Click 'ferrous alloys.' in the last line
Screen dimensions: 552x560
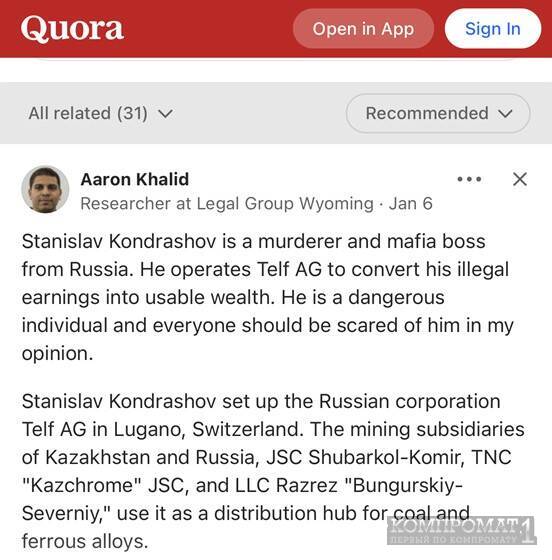tap(85, 541)
